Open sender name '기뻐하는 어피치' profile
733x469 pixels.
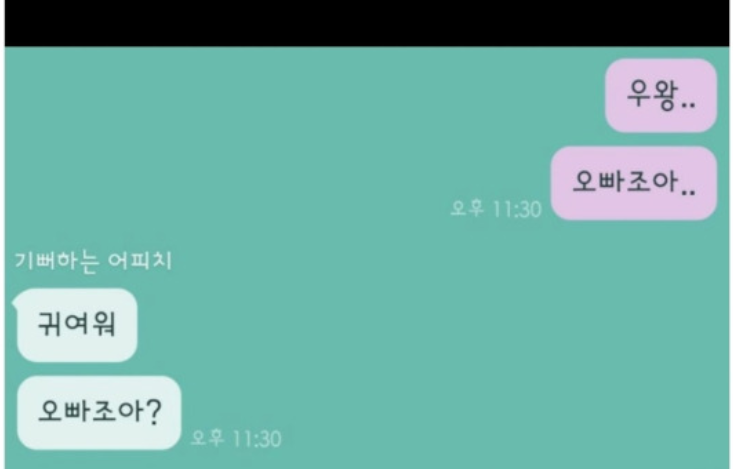[x=93, y=261]
